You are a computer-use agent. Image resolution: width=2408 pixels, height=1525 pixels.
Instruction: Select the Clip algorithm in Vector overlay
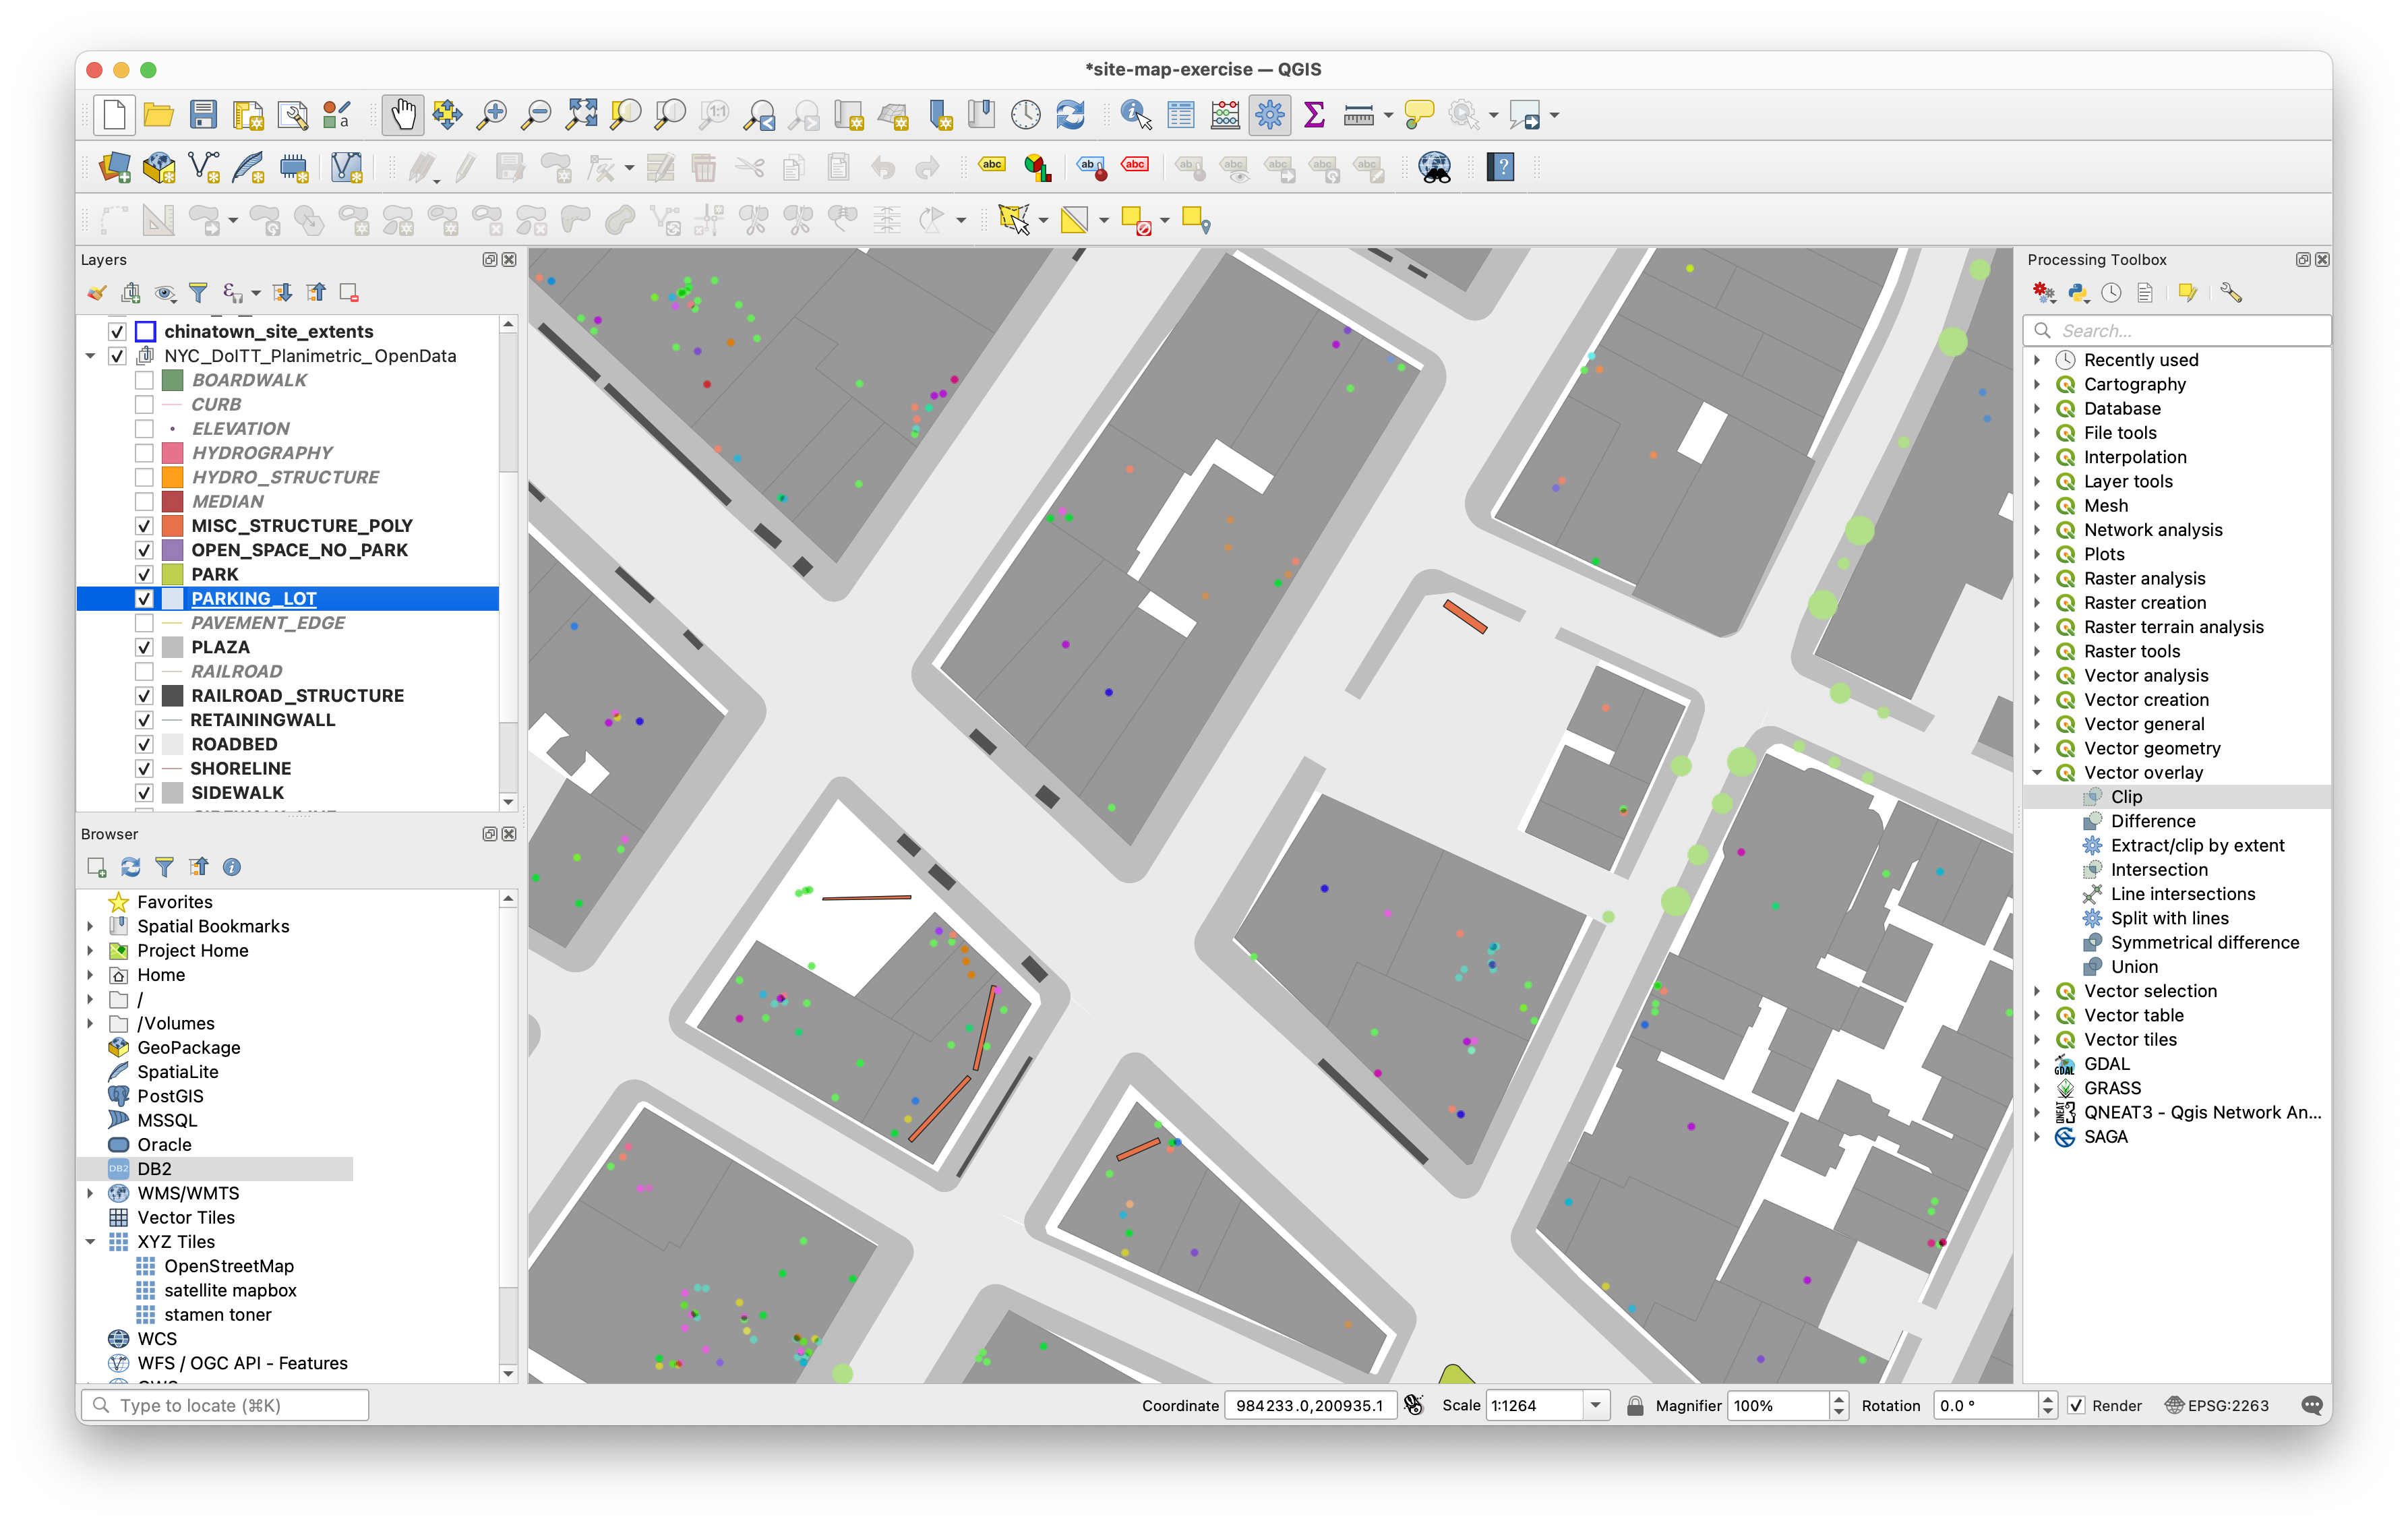click(2126, 797)
